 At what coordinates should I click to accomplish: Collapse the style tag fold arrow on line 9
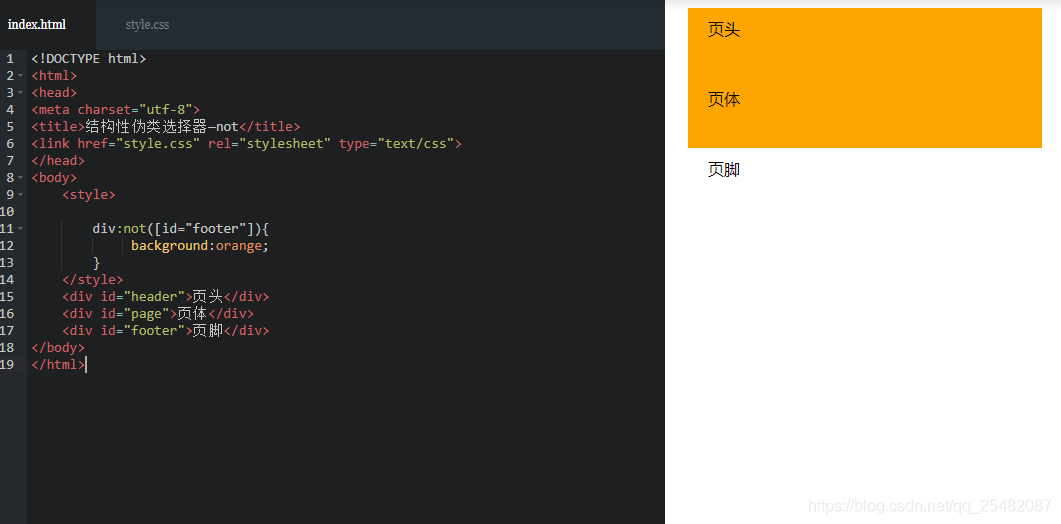21,194
